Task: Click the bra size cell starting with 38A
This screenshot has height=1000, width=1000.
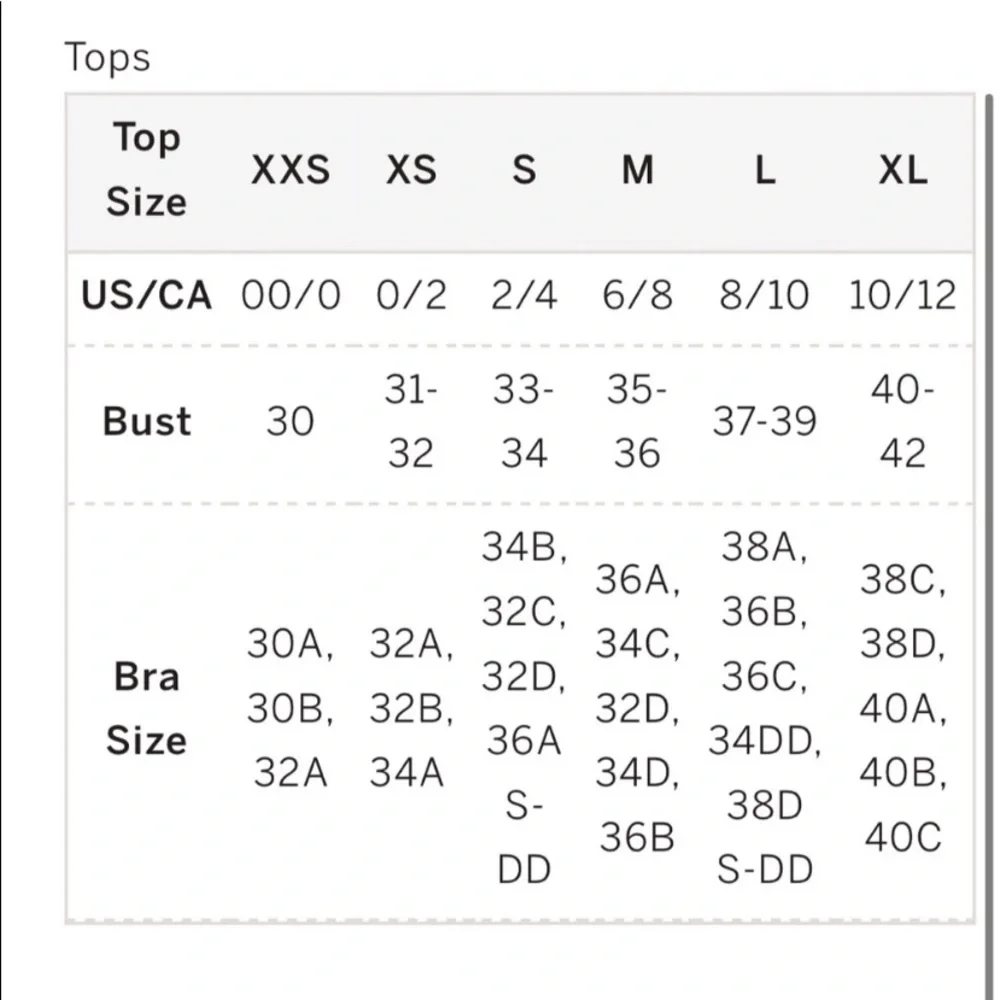Action: [765, 709]
